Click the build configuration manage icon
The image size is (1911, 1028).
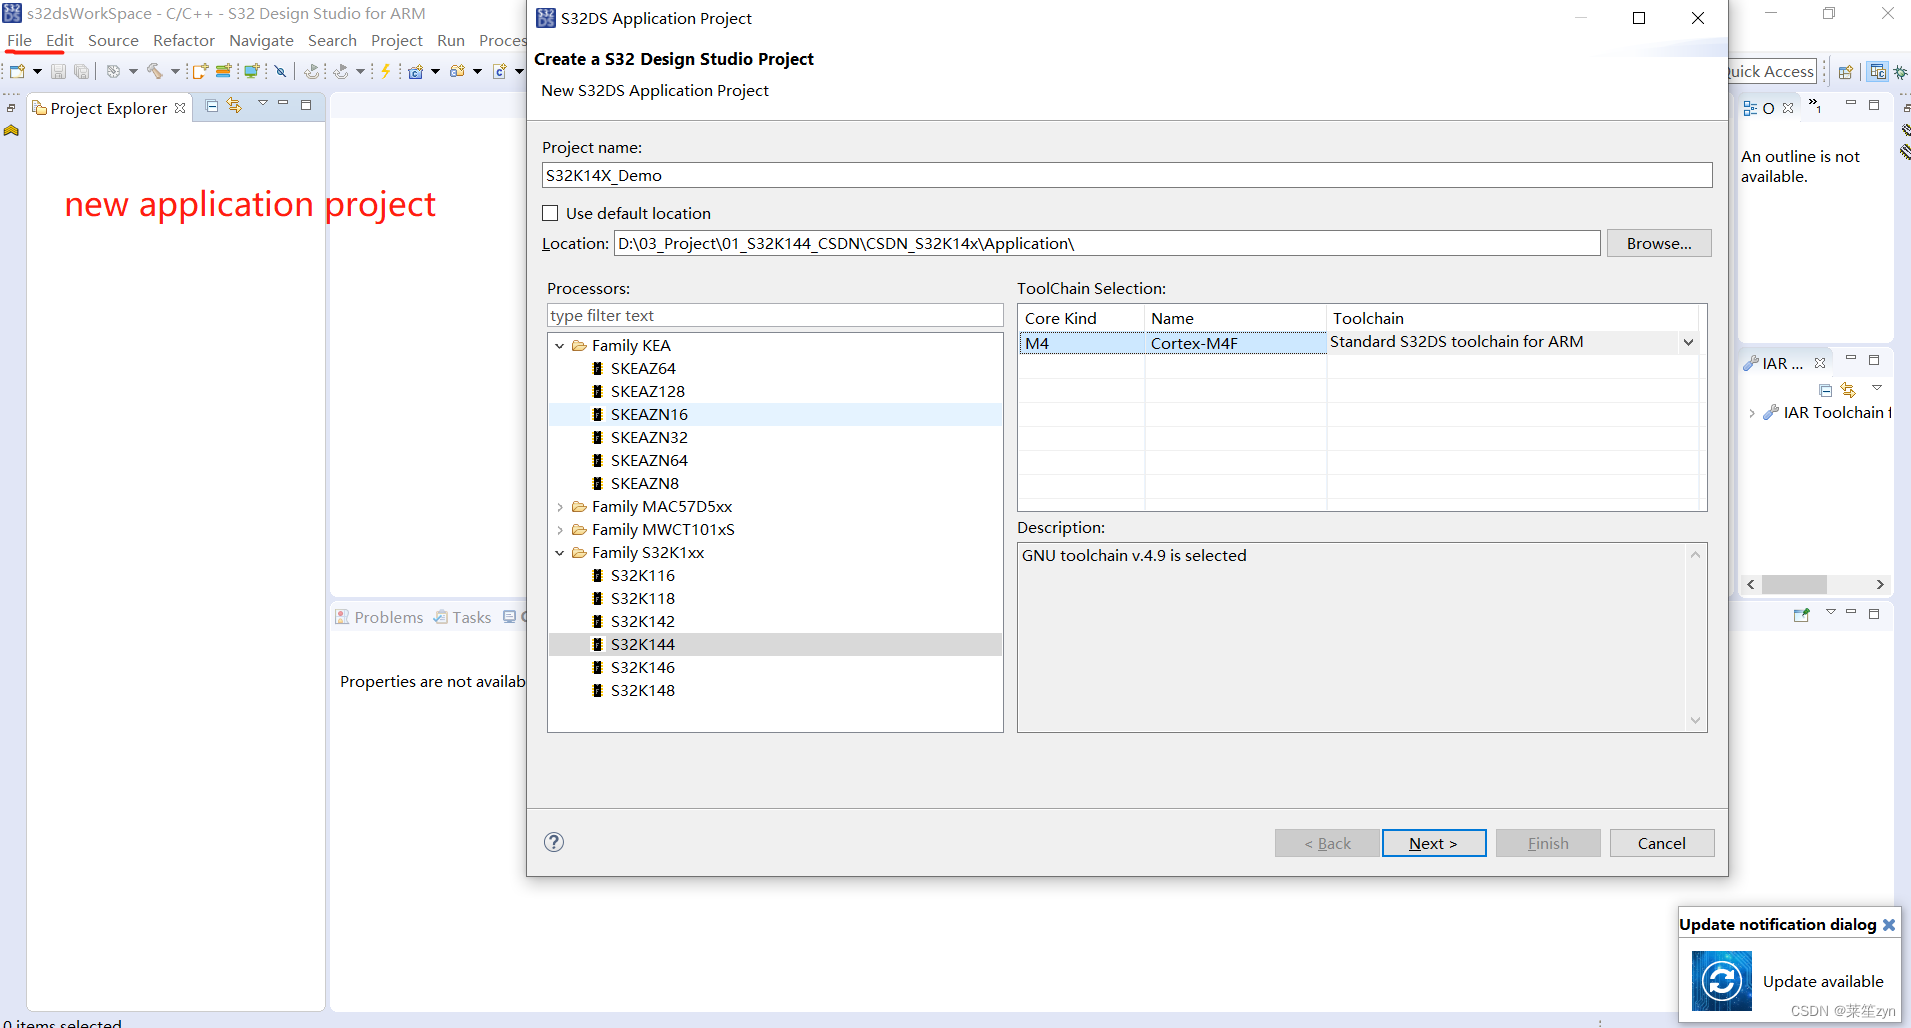coord(113,71)
